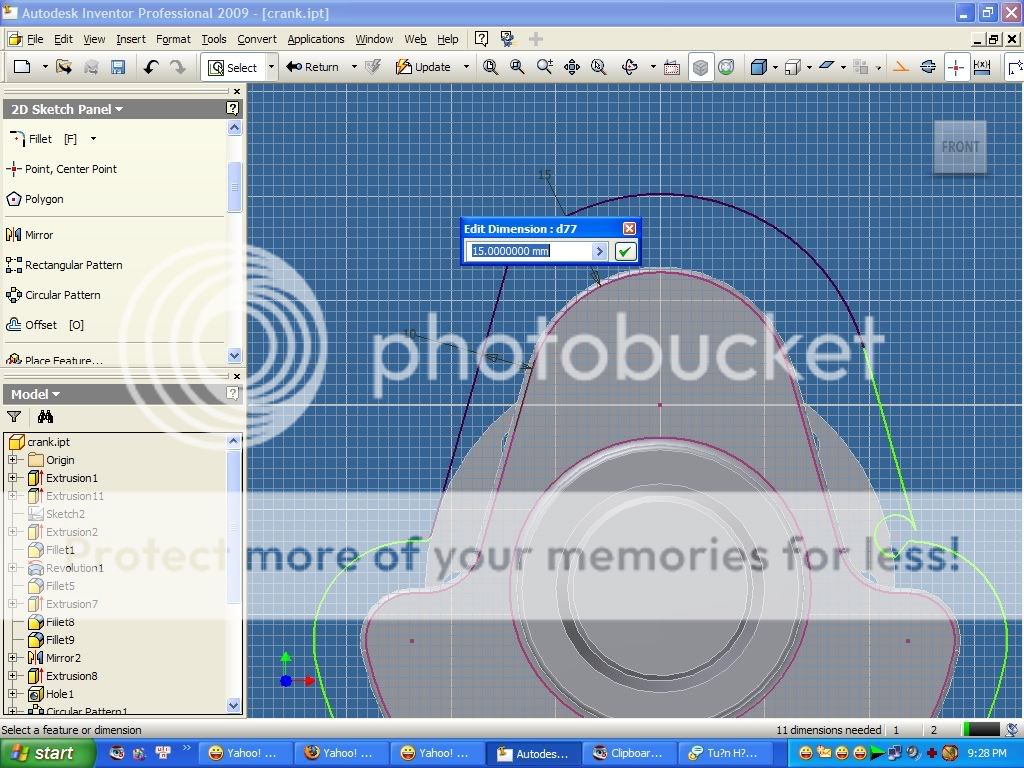
Task: Click the binoculars Find icon
Action: pos(45,417)
